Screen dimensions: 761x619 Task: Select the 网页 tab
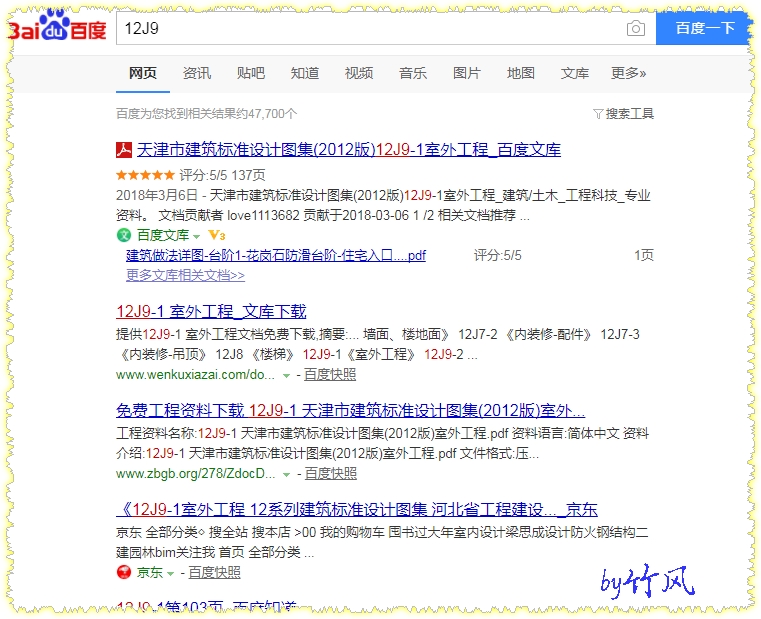[143, 73]
